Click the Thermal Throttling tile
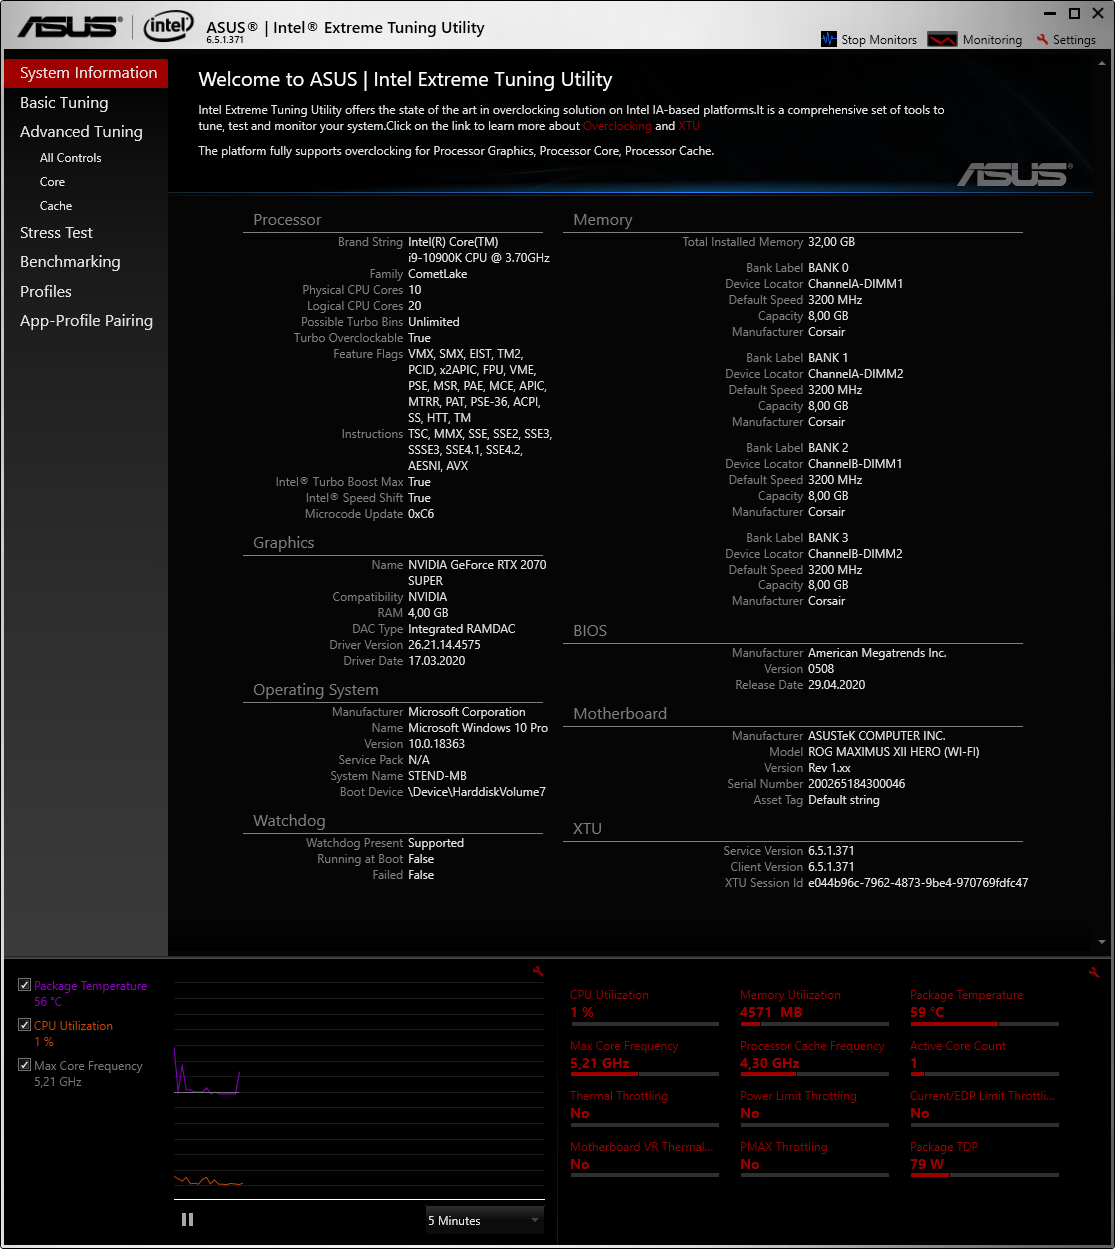Viewport: 1115px width, 1249px height. [x=644, y=1108]
